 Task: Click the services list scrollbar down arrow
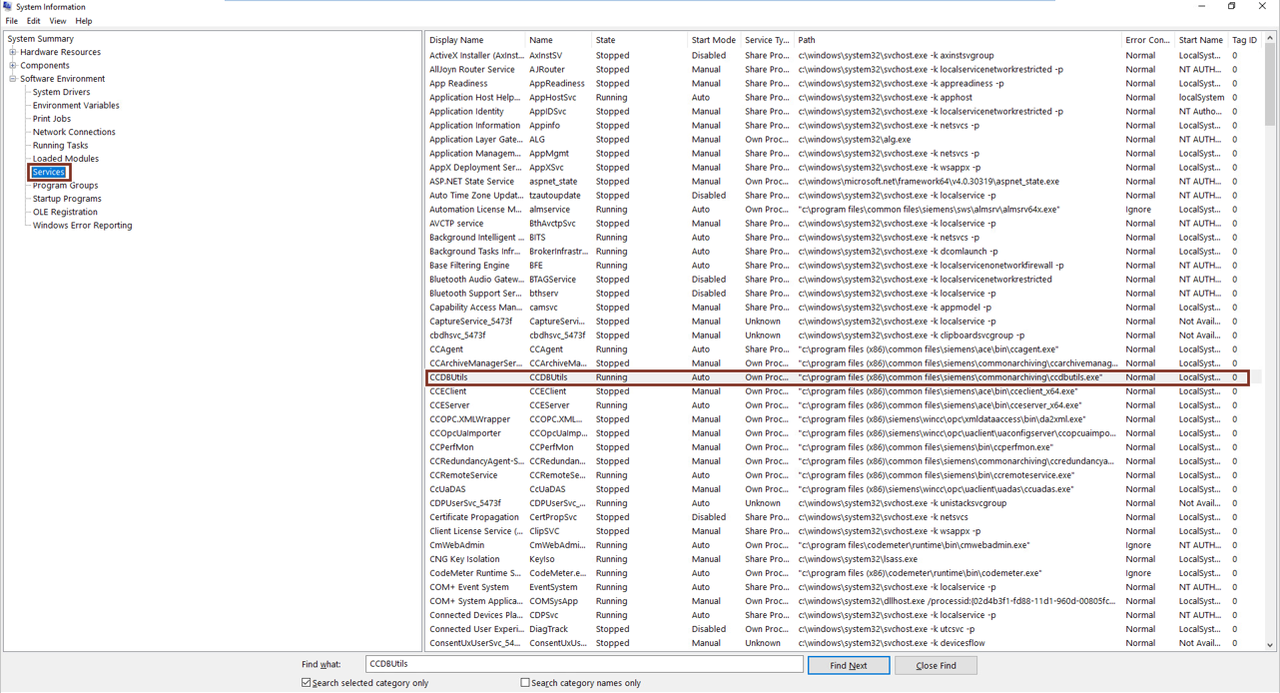coord(1270,645)
